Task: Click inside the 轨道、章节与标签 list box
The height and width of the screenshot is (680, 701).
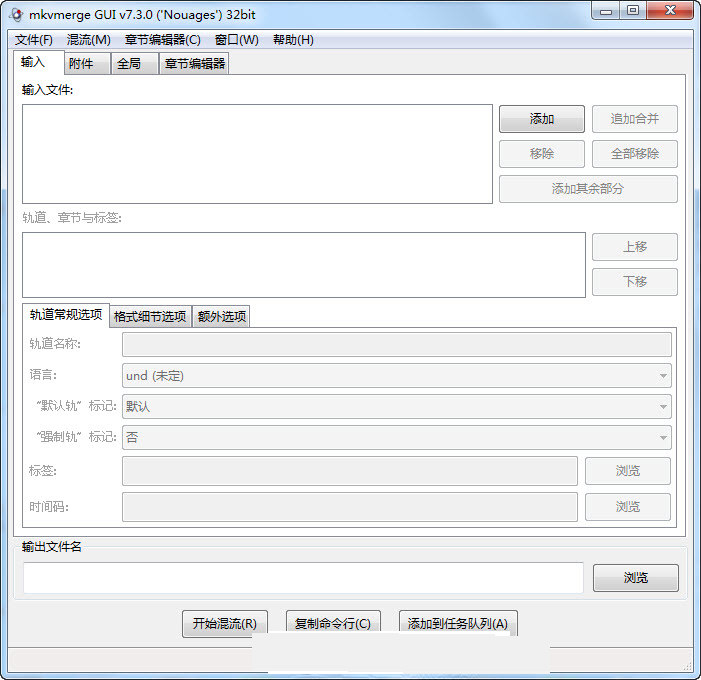Action: point(304,265)
